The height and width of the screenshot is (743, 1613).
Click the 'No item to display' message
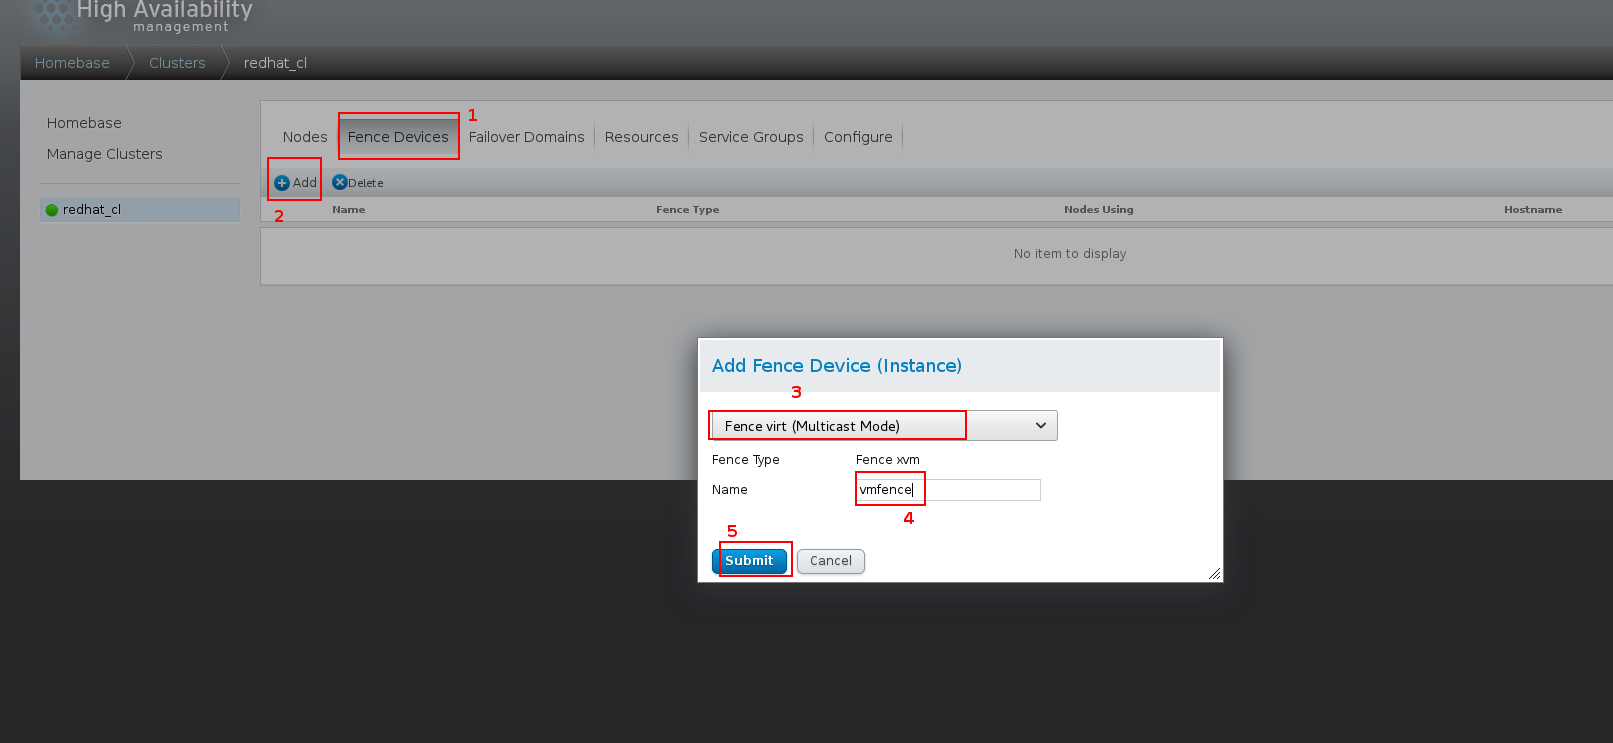coord(1070,254)
